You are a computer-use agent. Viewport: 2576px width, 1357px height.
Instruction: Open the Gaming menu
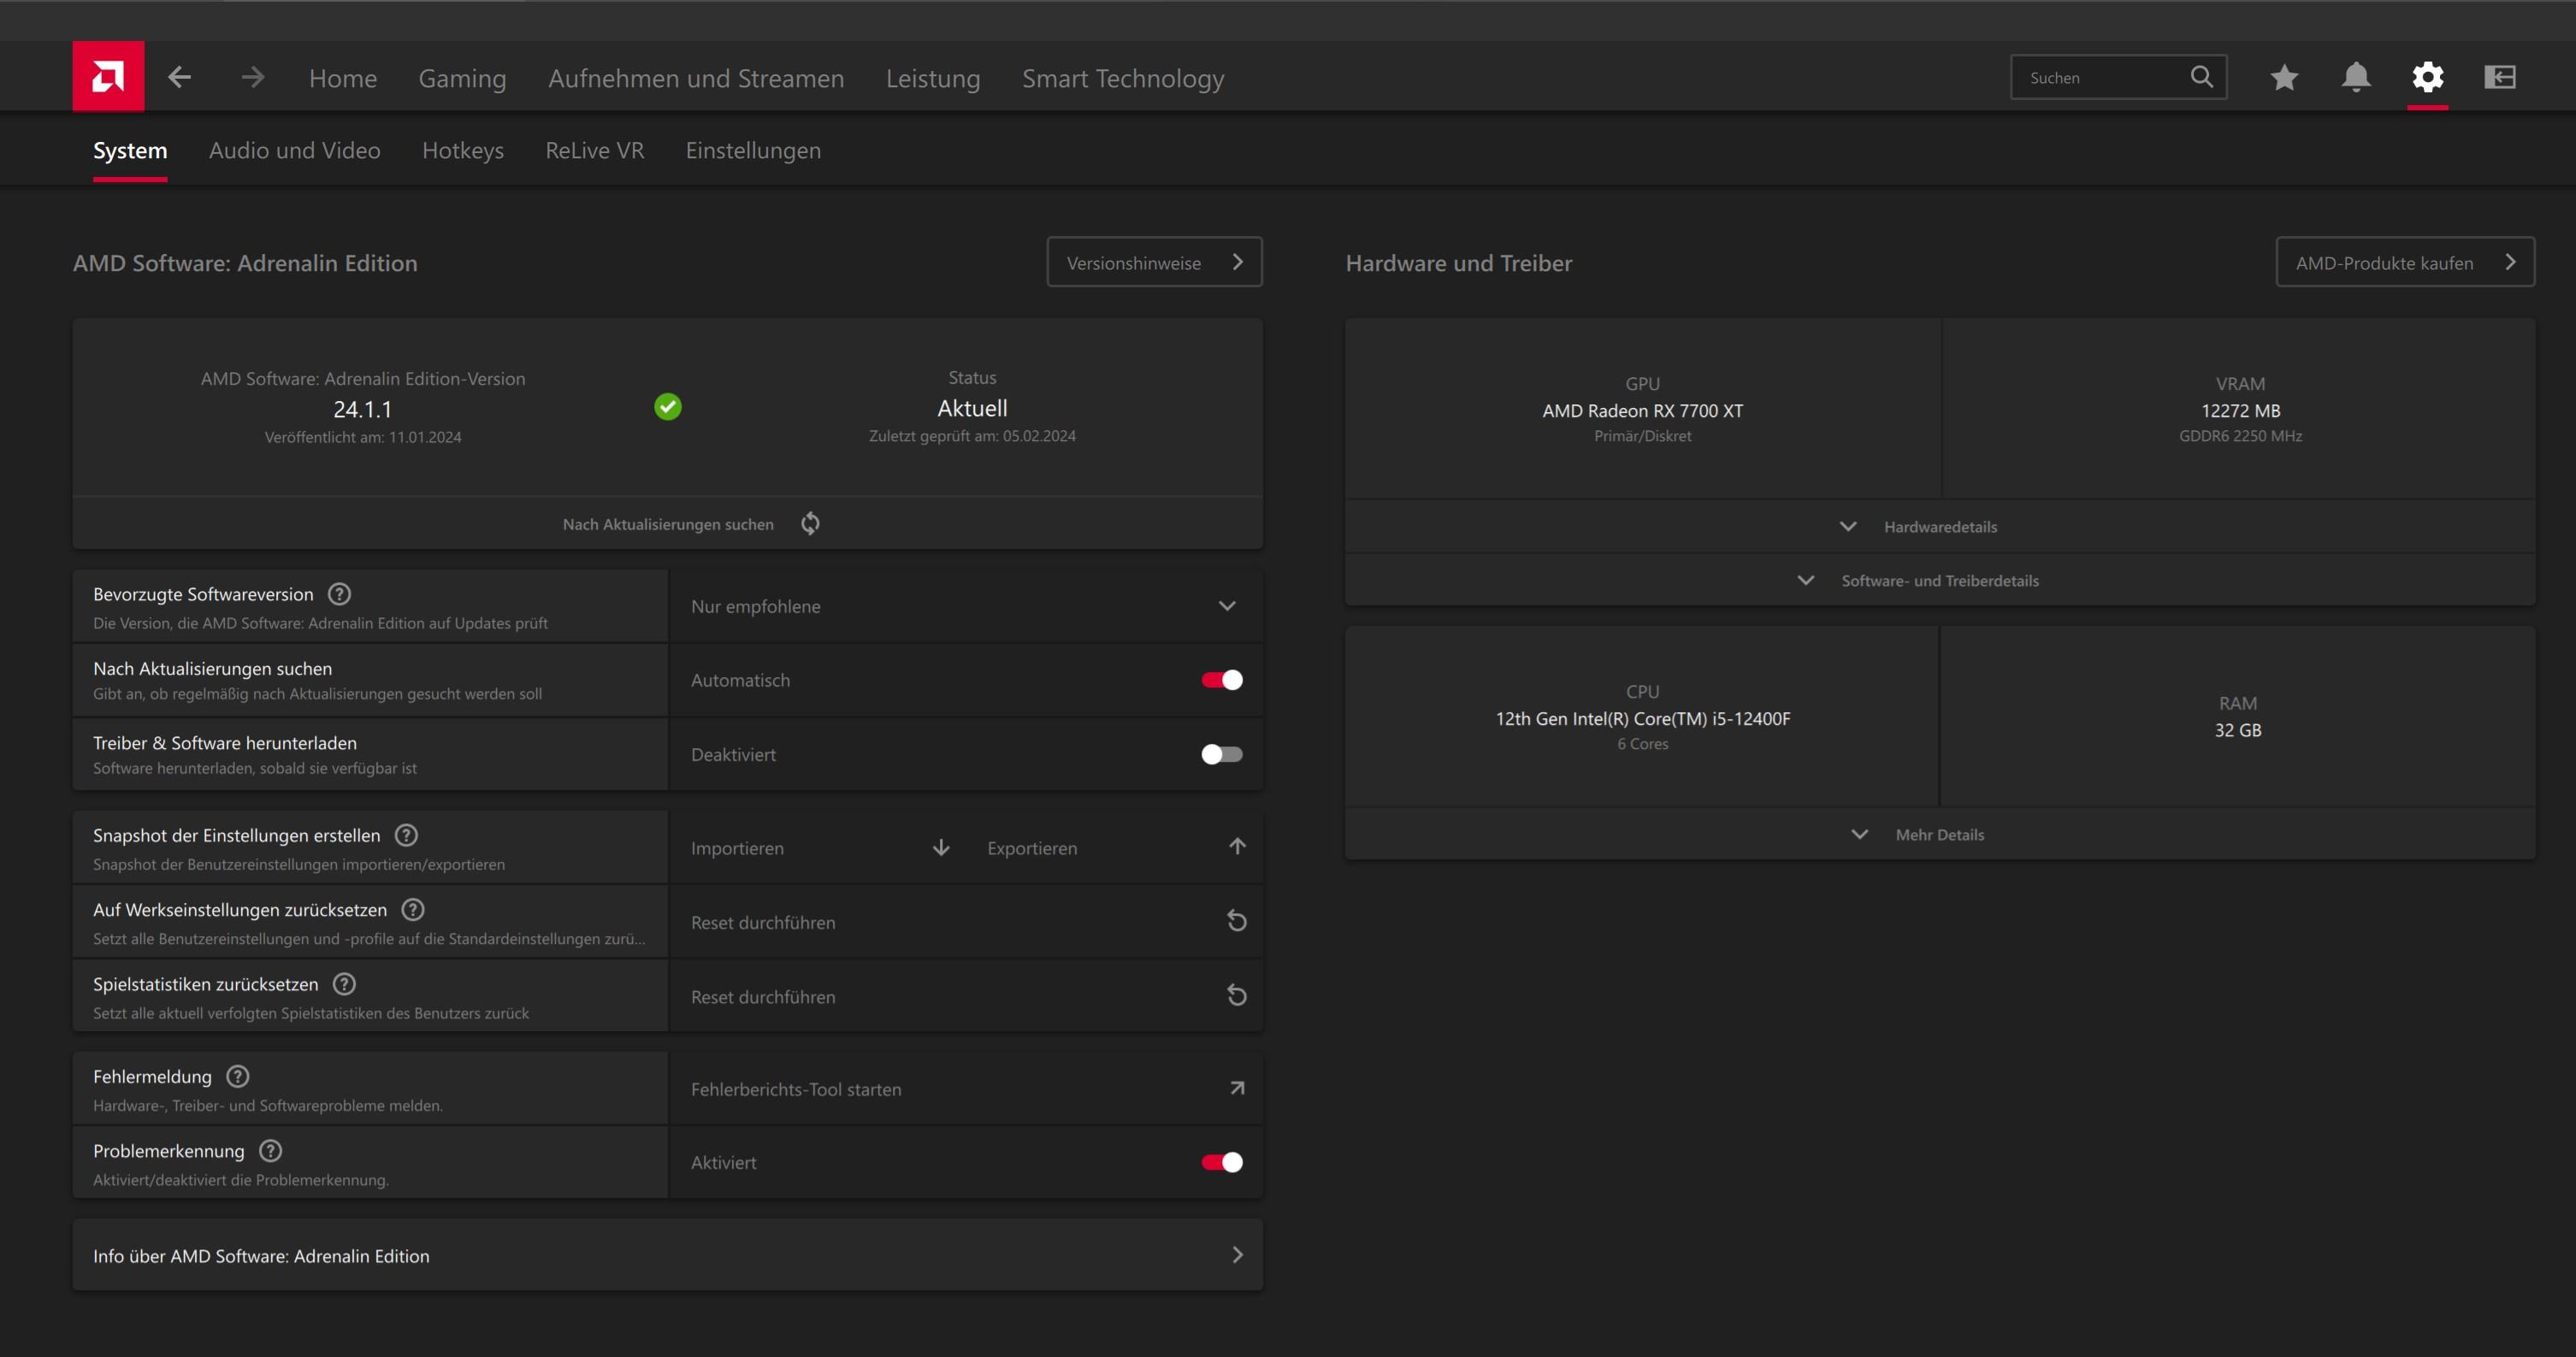(x=462, y=78)
